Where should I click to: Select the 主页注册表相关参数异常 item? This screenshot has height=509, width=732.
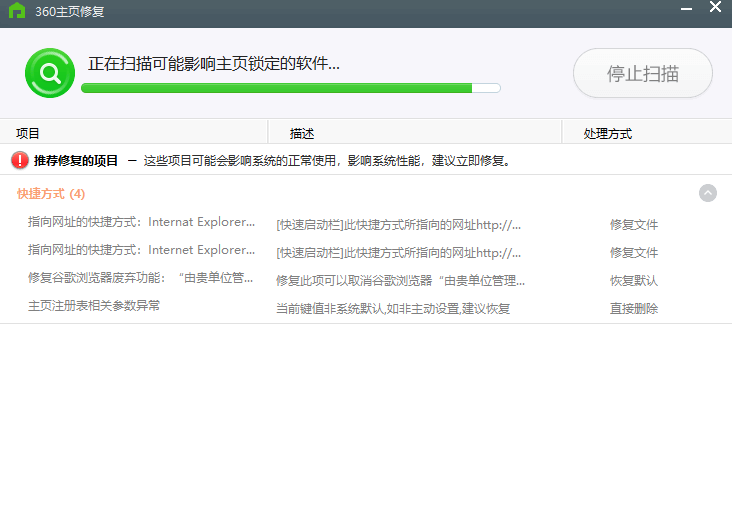(x=94, y=306)
